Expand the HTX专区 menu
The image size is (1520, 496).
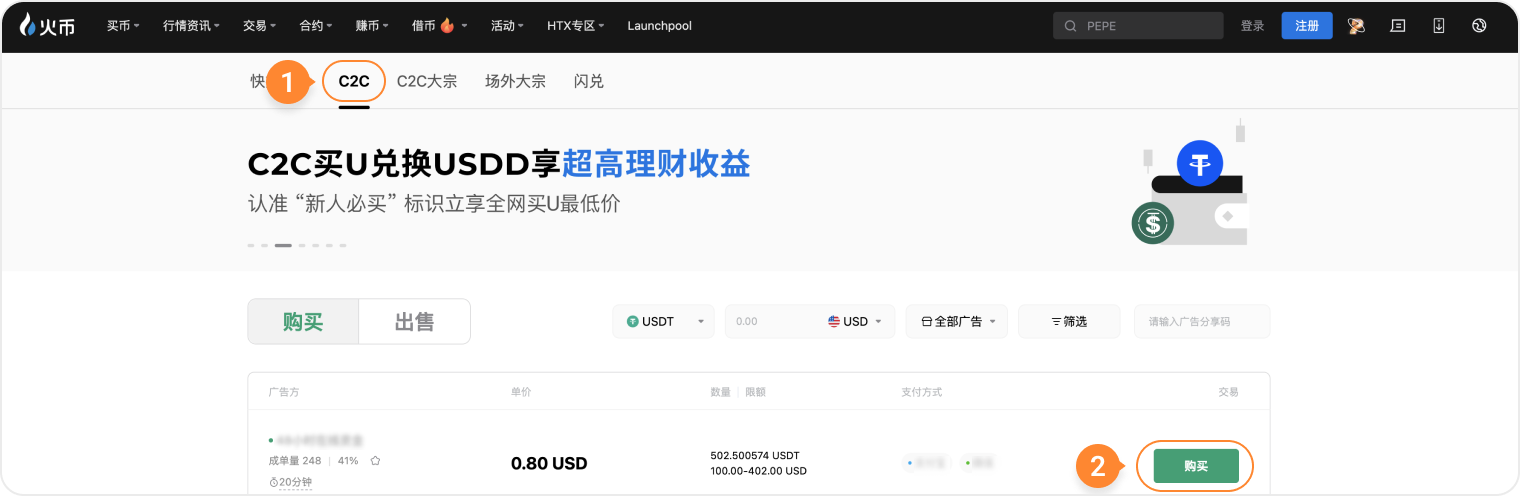coord(576,26)
